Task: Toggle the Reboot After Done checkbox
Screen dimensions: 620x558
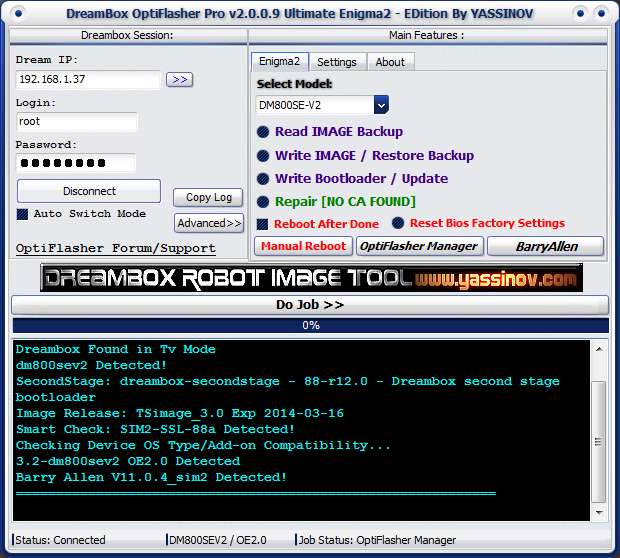Action: 263,224
